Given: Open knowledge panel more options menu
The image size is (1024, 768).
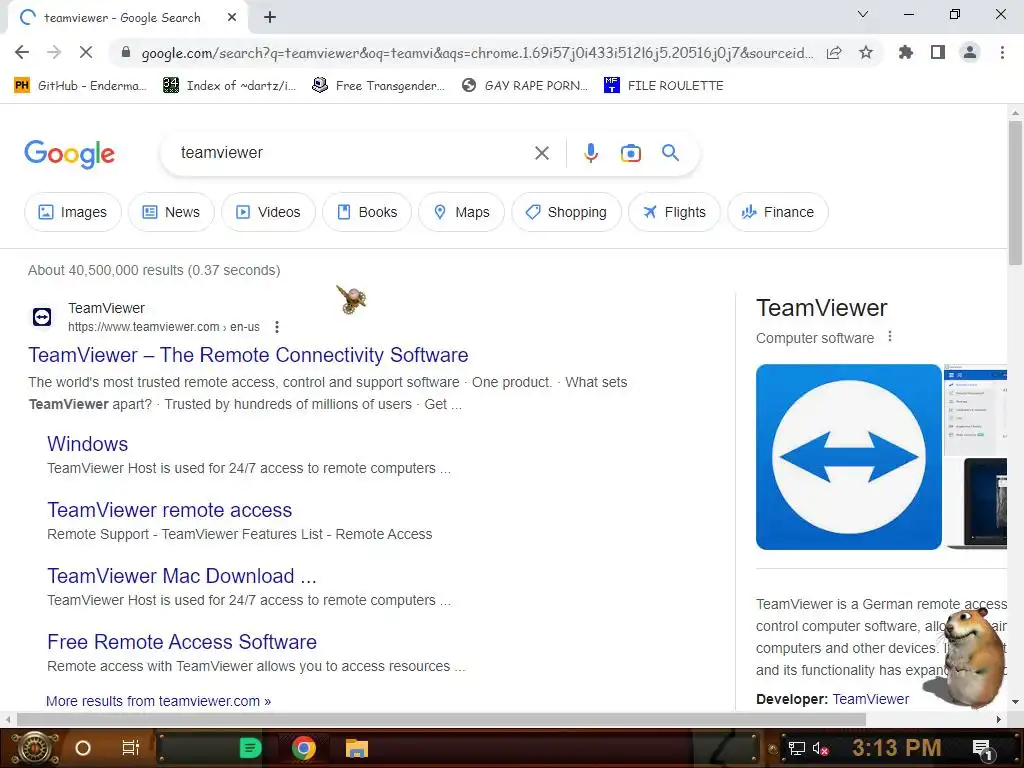Looking at the screenshot, I should coord(889,337).
